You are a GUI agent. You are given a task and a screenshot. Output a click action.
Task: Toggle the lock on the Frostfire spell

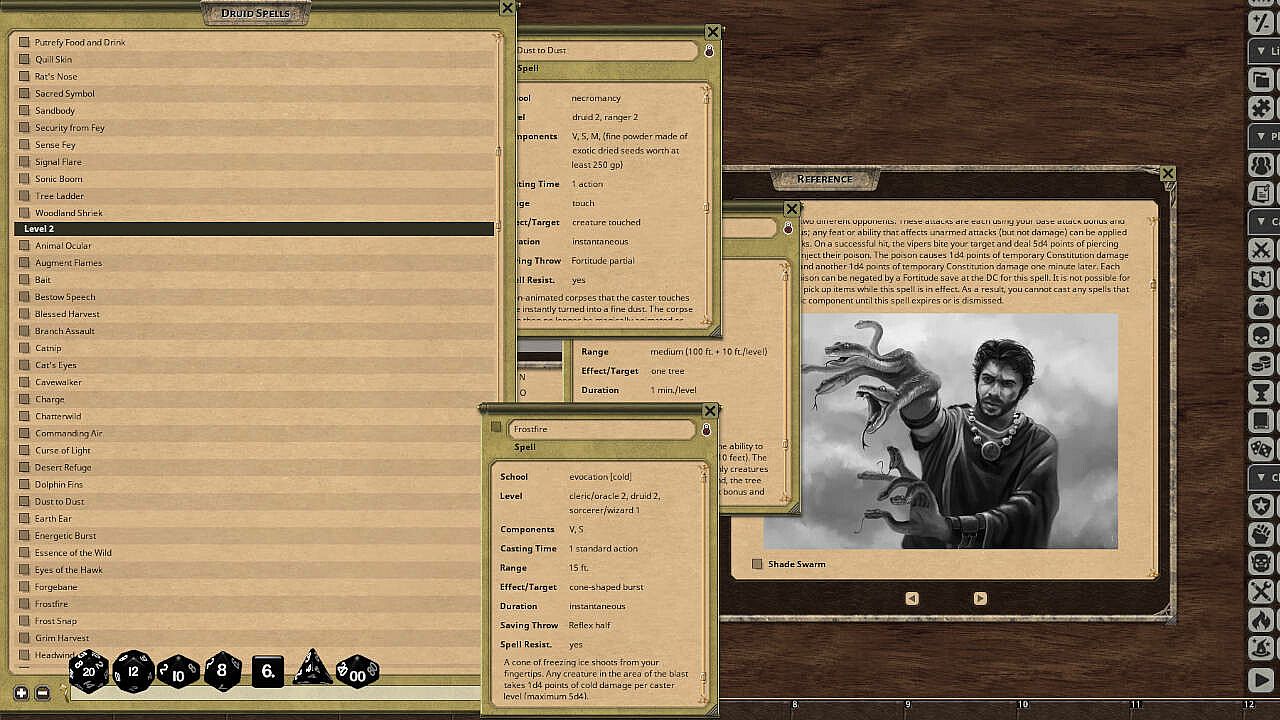pyautogui.click(x=706, y=429)
